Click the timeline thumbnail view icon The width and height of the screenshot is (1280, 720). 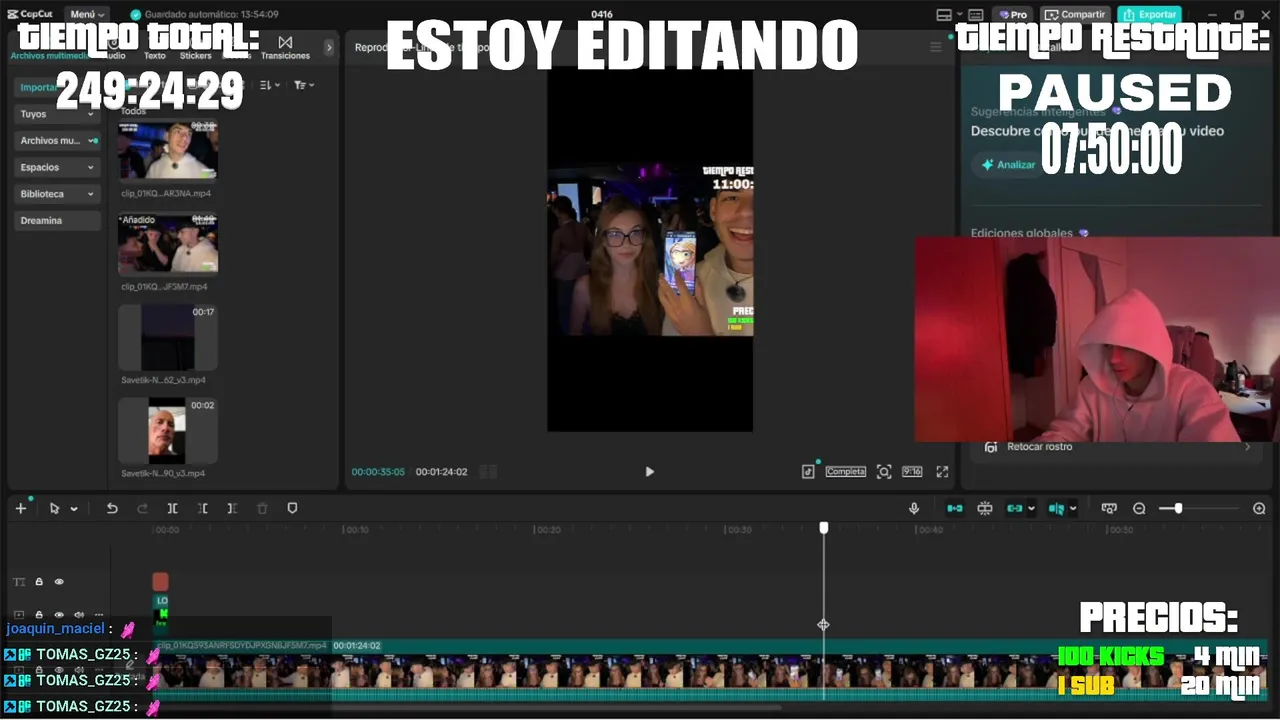[x=1108, y=508]
